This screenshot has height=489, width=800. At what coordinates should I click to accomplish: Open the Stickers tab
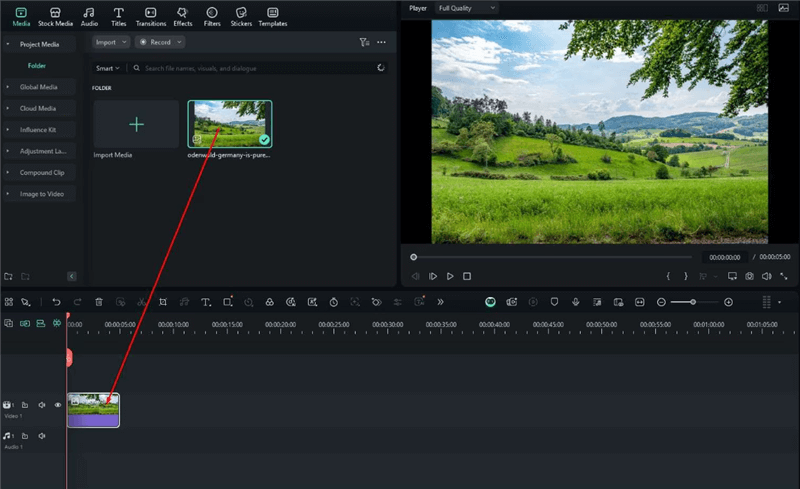click(241, 17)
